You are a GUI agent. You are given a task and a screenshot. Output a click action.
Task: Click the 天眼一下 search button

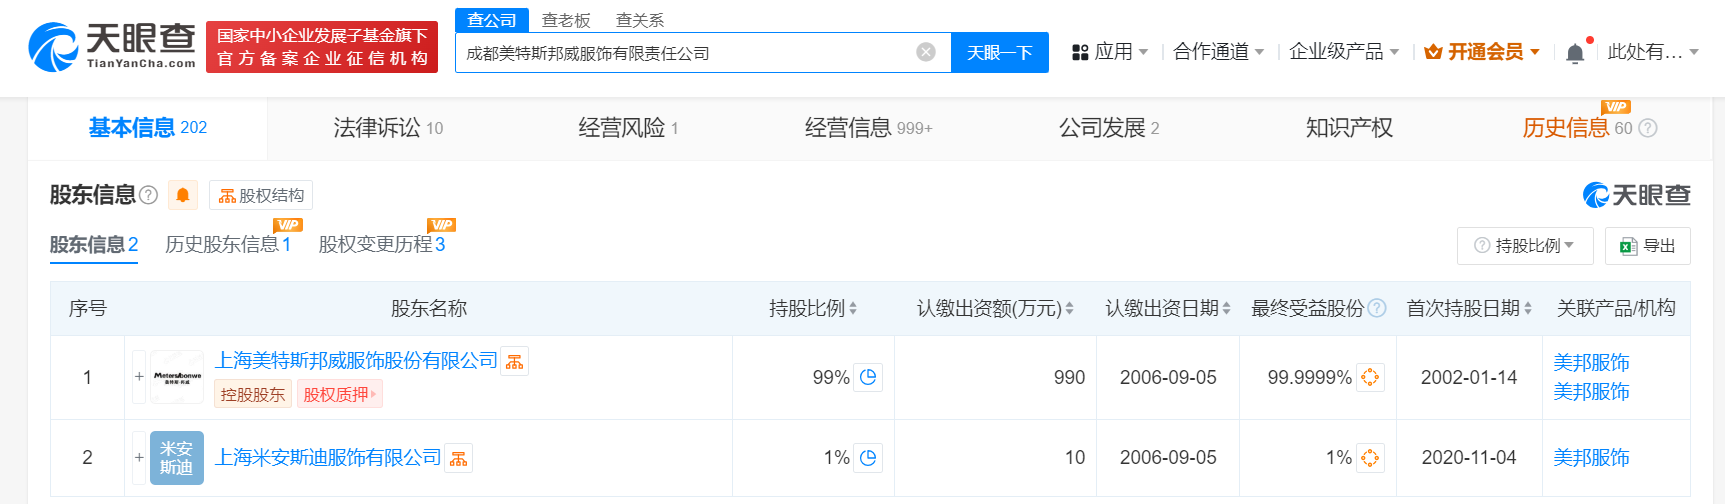click(x=999, y=52)
